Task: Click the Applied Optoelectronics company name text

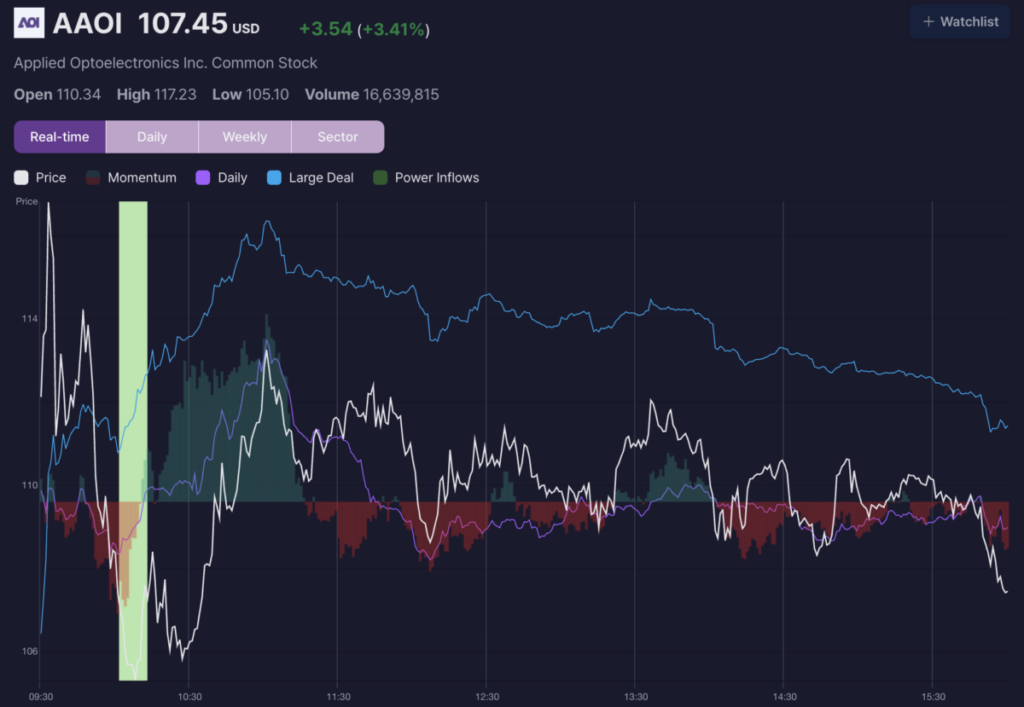Action: (165, 63)
